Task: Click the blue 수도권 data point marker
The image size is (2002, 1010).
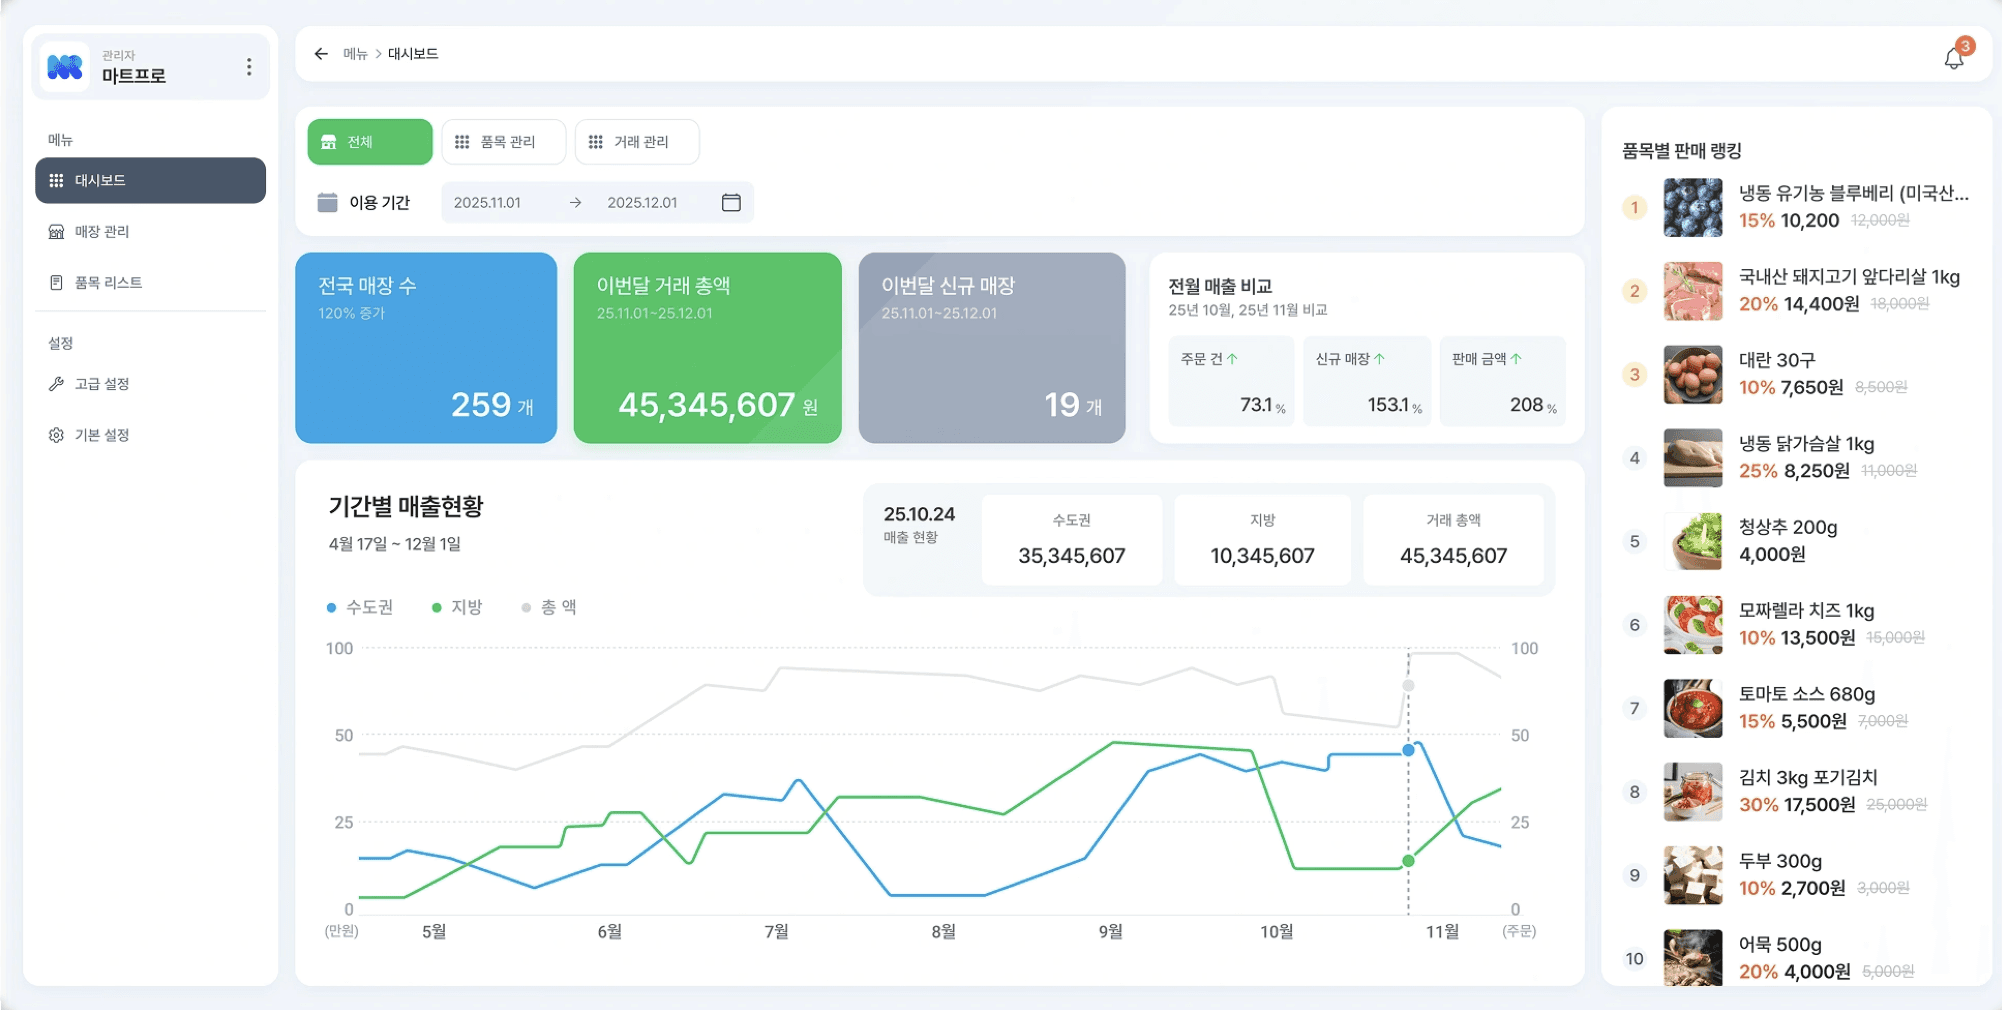Action: coord(1408,750)
